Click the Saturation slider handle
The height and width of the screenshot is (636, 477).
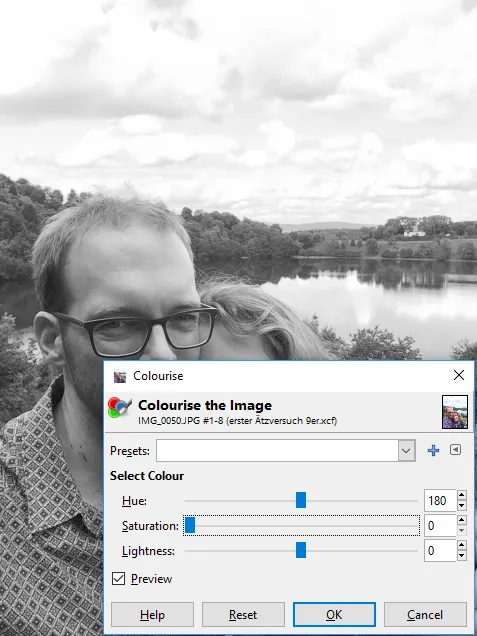pyautogui.click(x=190, y=525)
